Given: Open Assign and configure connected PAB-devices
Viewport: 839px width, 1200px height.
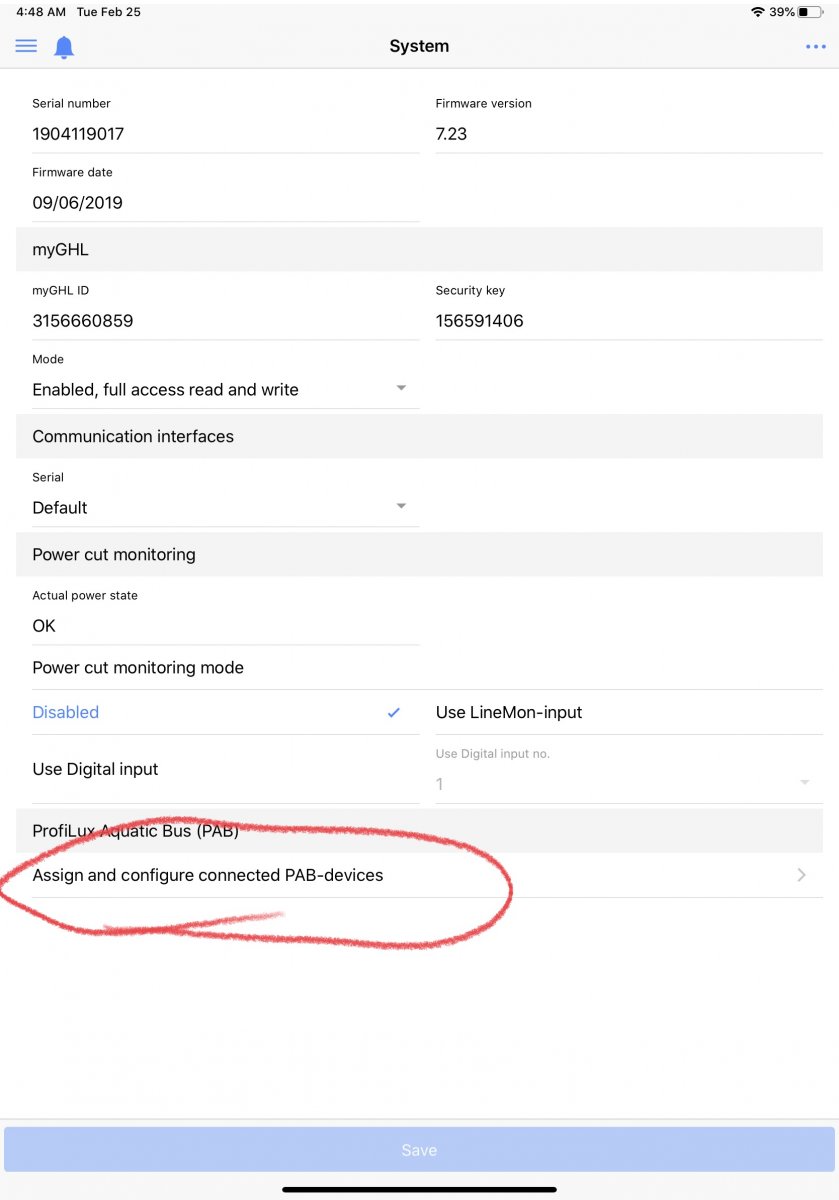Looking at the screenshot, I should click(x=419, y=875).
